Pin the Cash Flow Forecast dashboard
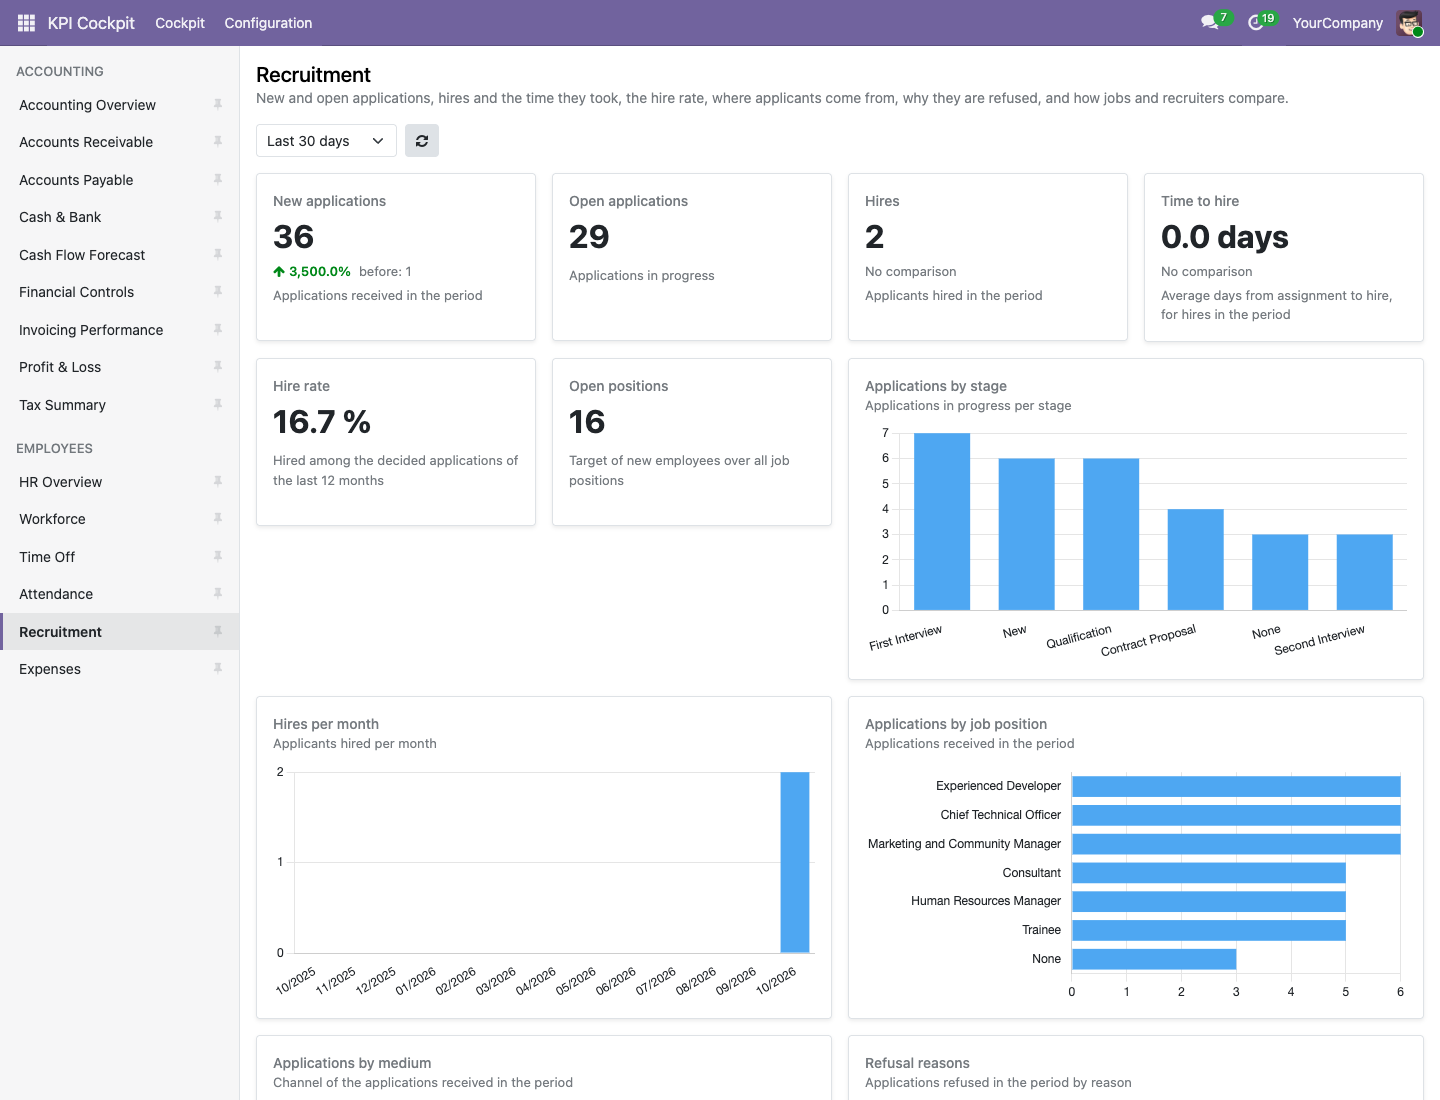Image resolution: width=1440 pixels, height=1100 pixels. [x=218, y=254]
